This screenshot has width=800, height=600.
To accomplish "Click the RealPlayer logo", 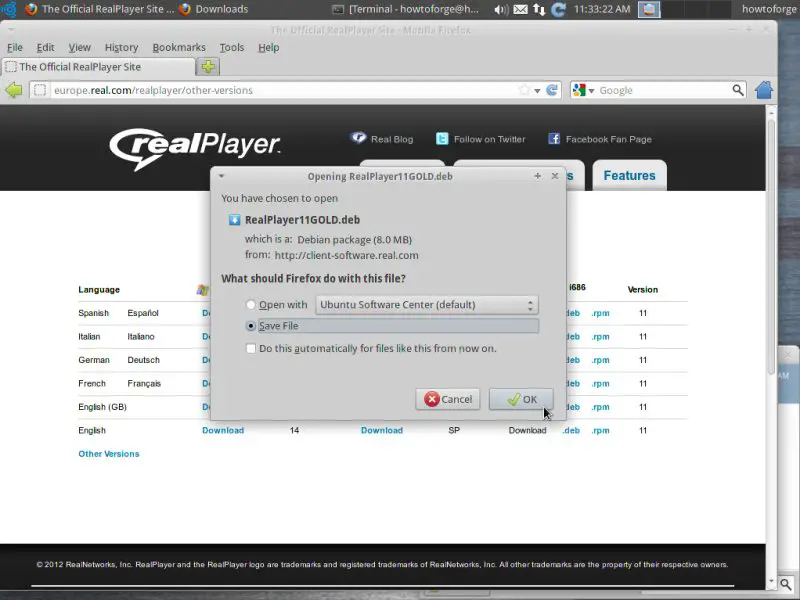I will (x=194, y=148).
